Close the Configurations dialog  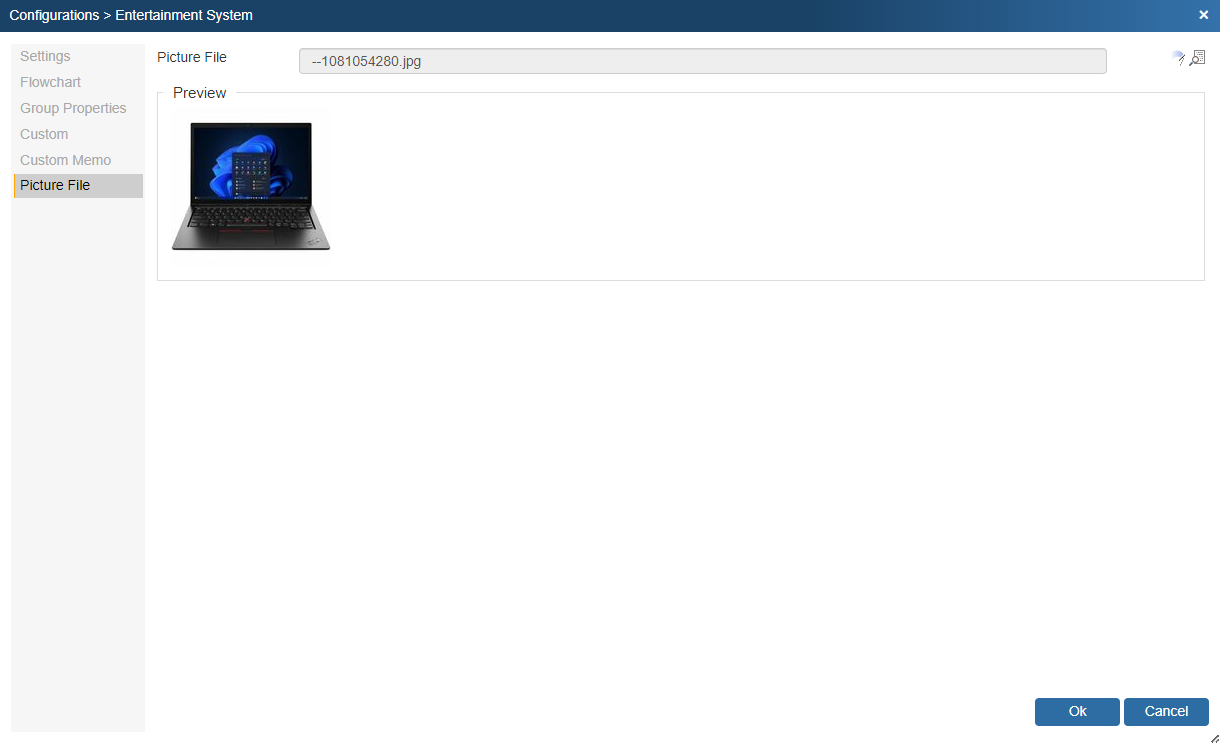click(1203, 15)
